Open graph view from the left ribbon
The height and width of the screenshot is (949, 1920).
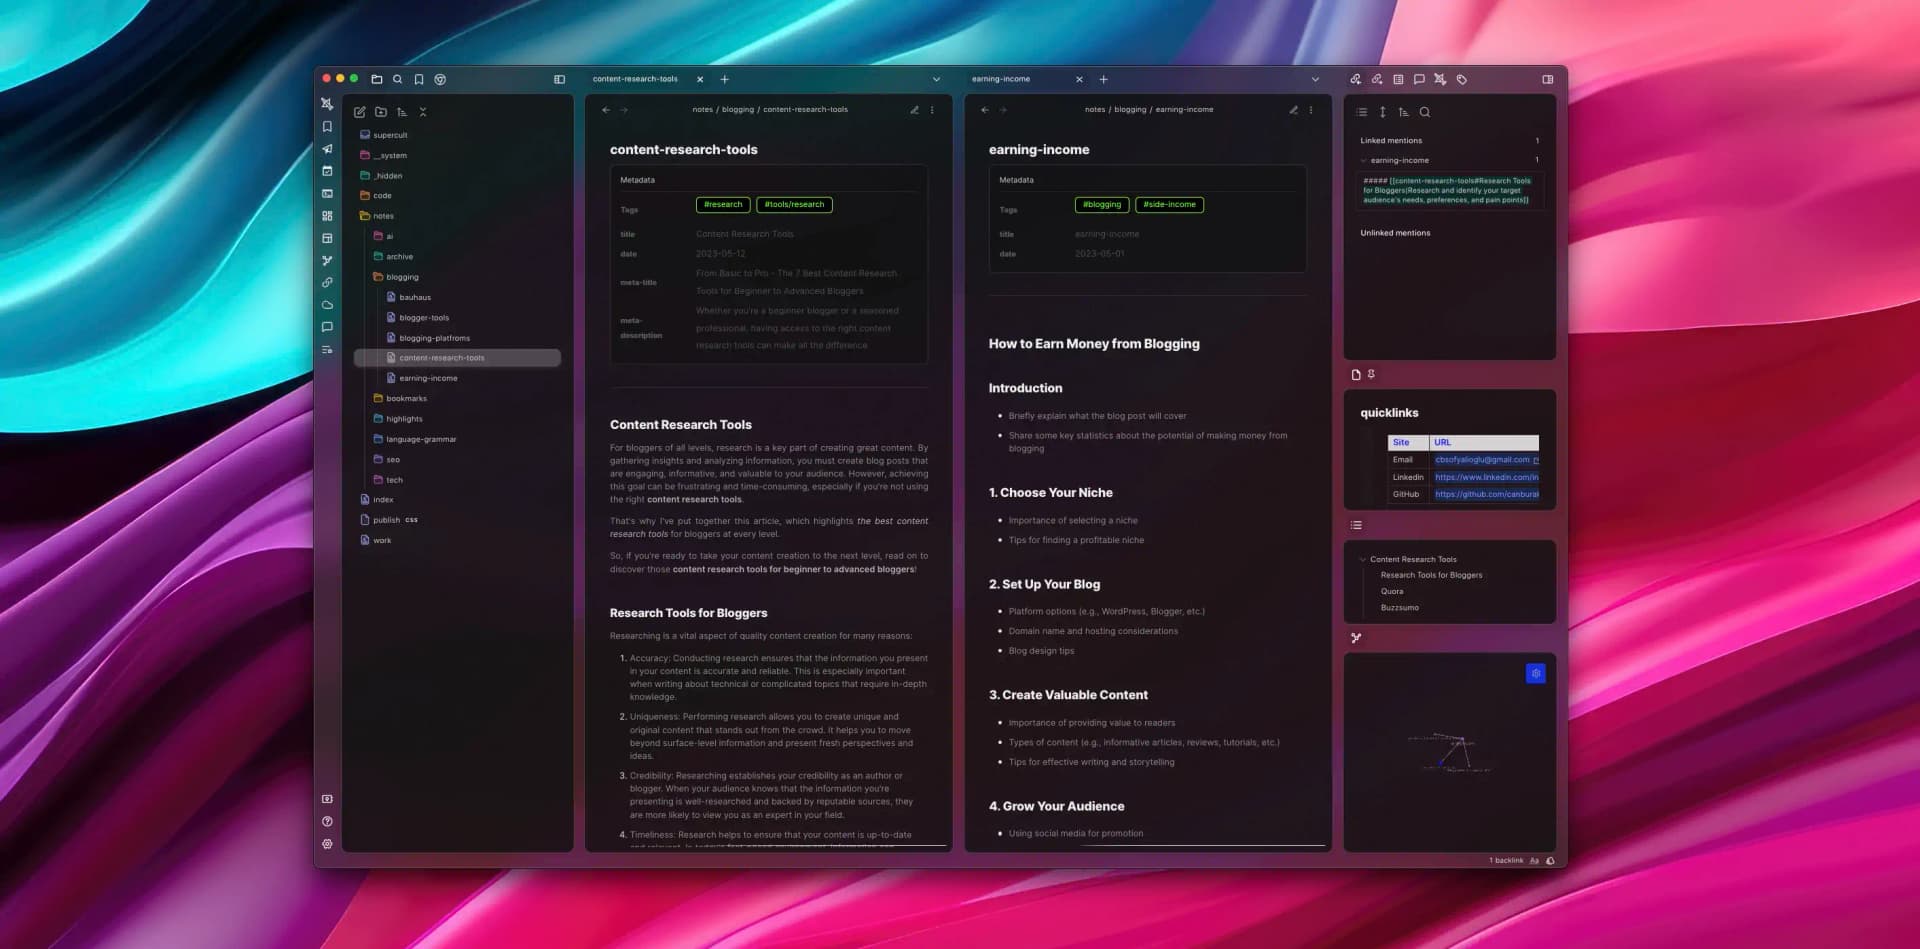coord(327,260)
